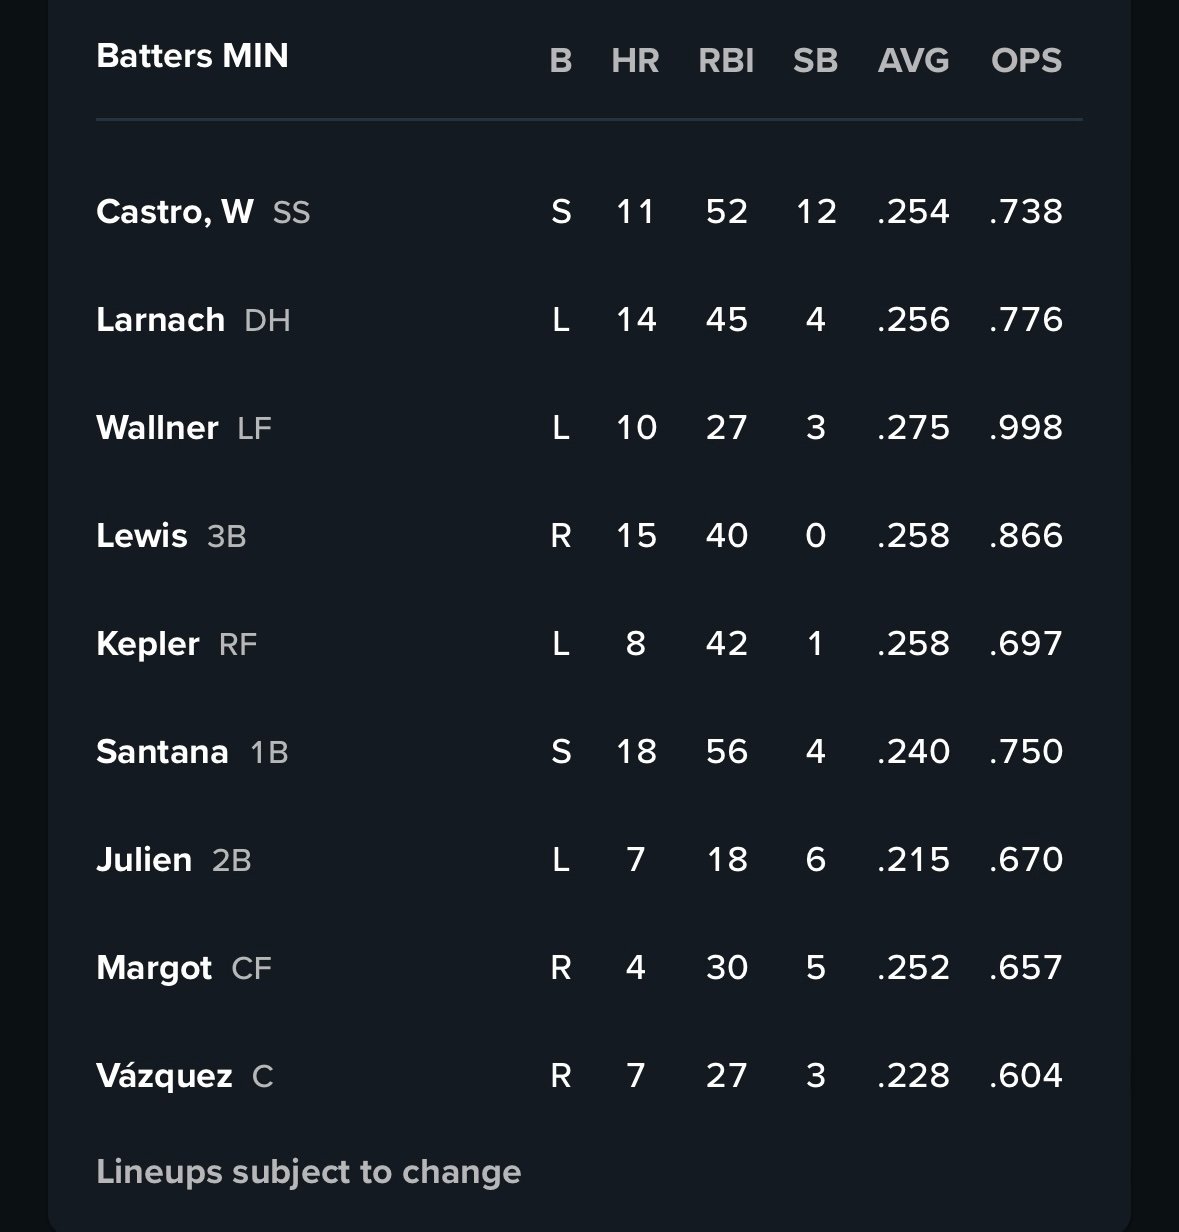Tap on Lewis player name
Screen dimensions: 1179x1232
[x=142, y=536]
